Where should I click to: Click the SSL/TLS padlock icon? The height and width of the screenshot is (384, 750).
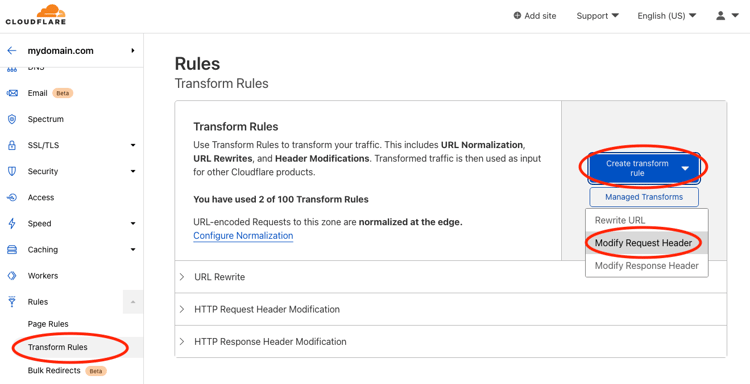coord(12,145)
